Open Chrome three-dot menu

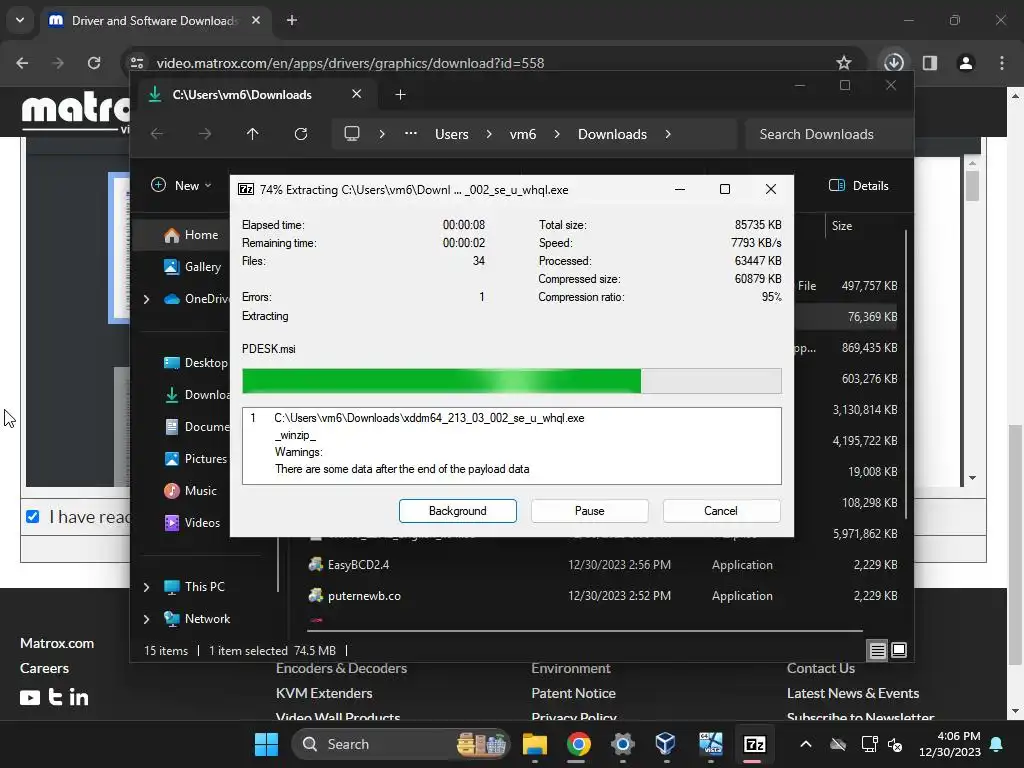(x=1001, y=63)
